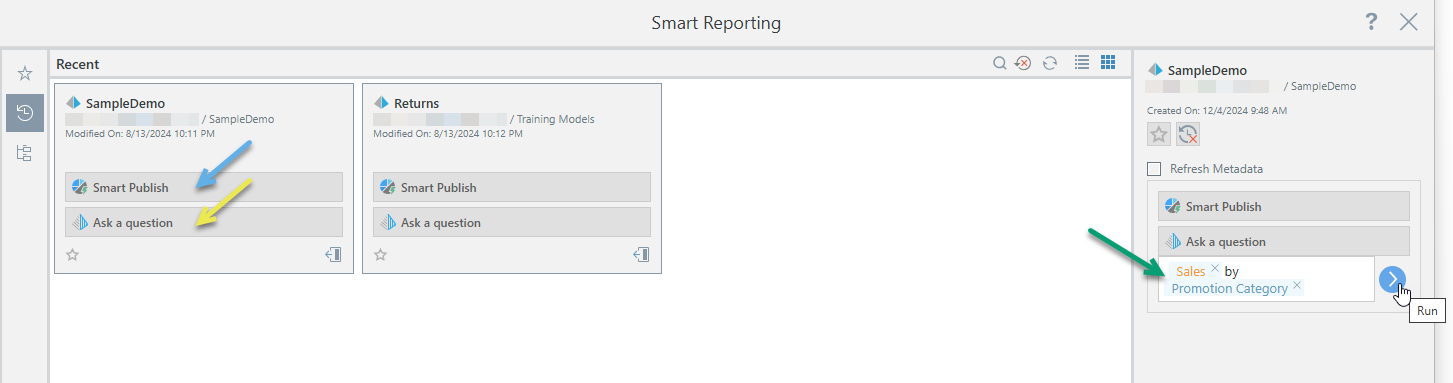Viewport: 1453px width, 383px height.
Task: Open the side panel icon on SampleDemo card
Action: [x=334, y=255]
